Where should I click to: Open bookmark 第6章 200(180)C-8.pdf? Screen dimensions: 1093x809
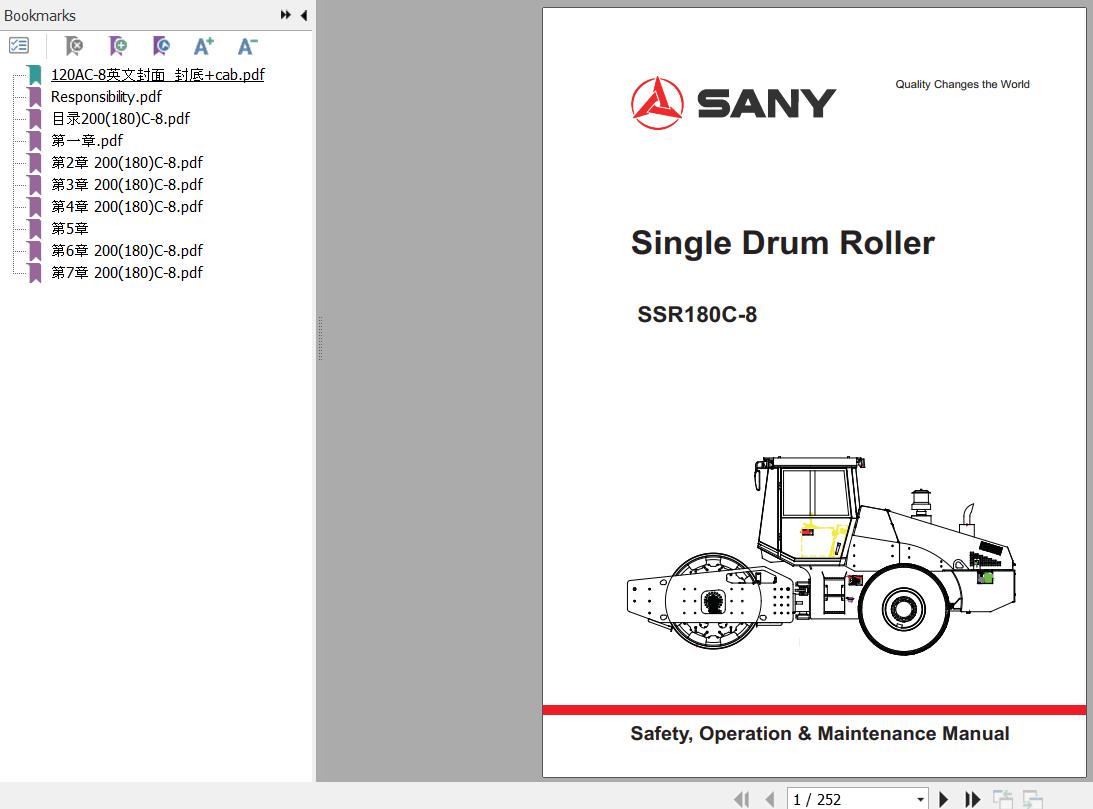tap(127, 250)
